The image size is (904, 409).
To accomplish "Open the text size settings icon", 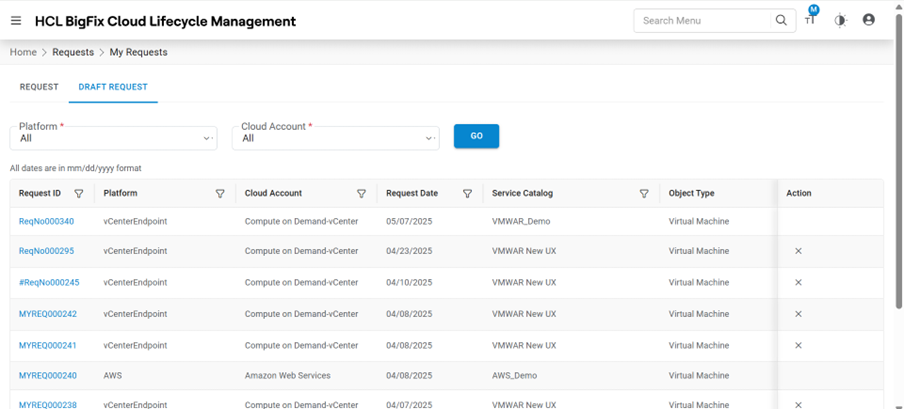I will click(810, 20).
